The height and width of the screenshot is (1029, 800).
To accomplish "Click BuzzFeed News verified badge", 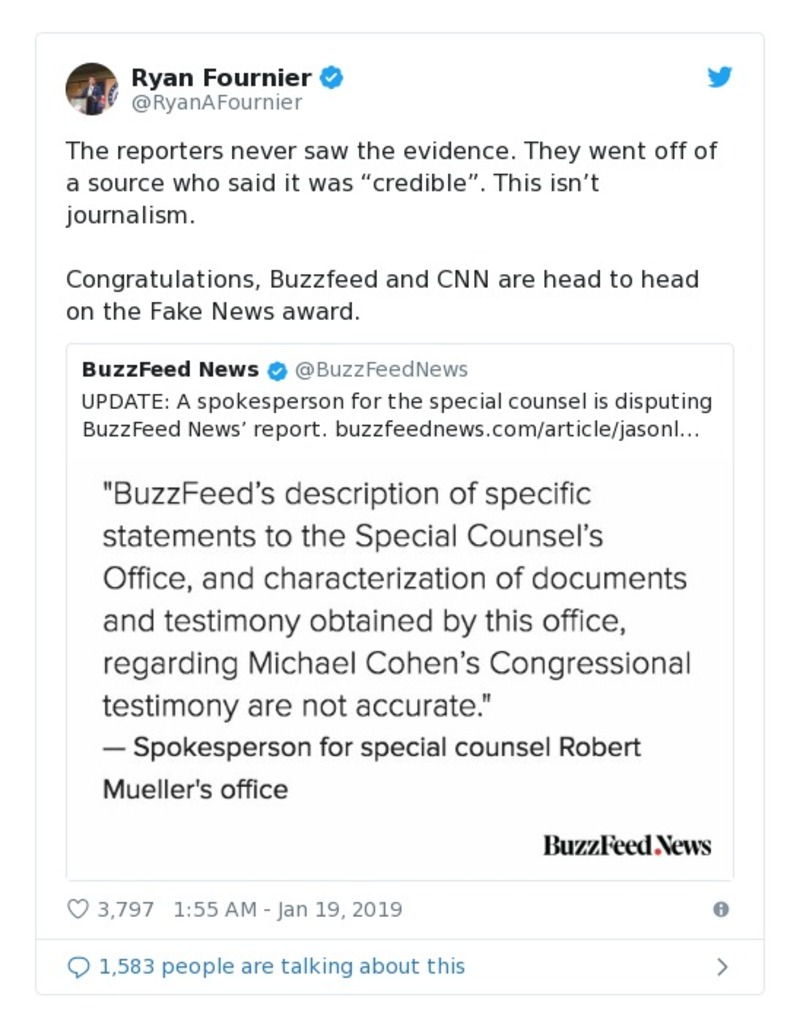I will tap(277, 370).
